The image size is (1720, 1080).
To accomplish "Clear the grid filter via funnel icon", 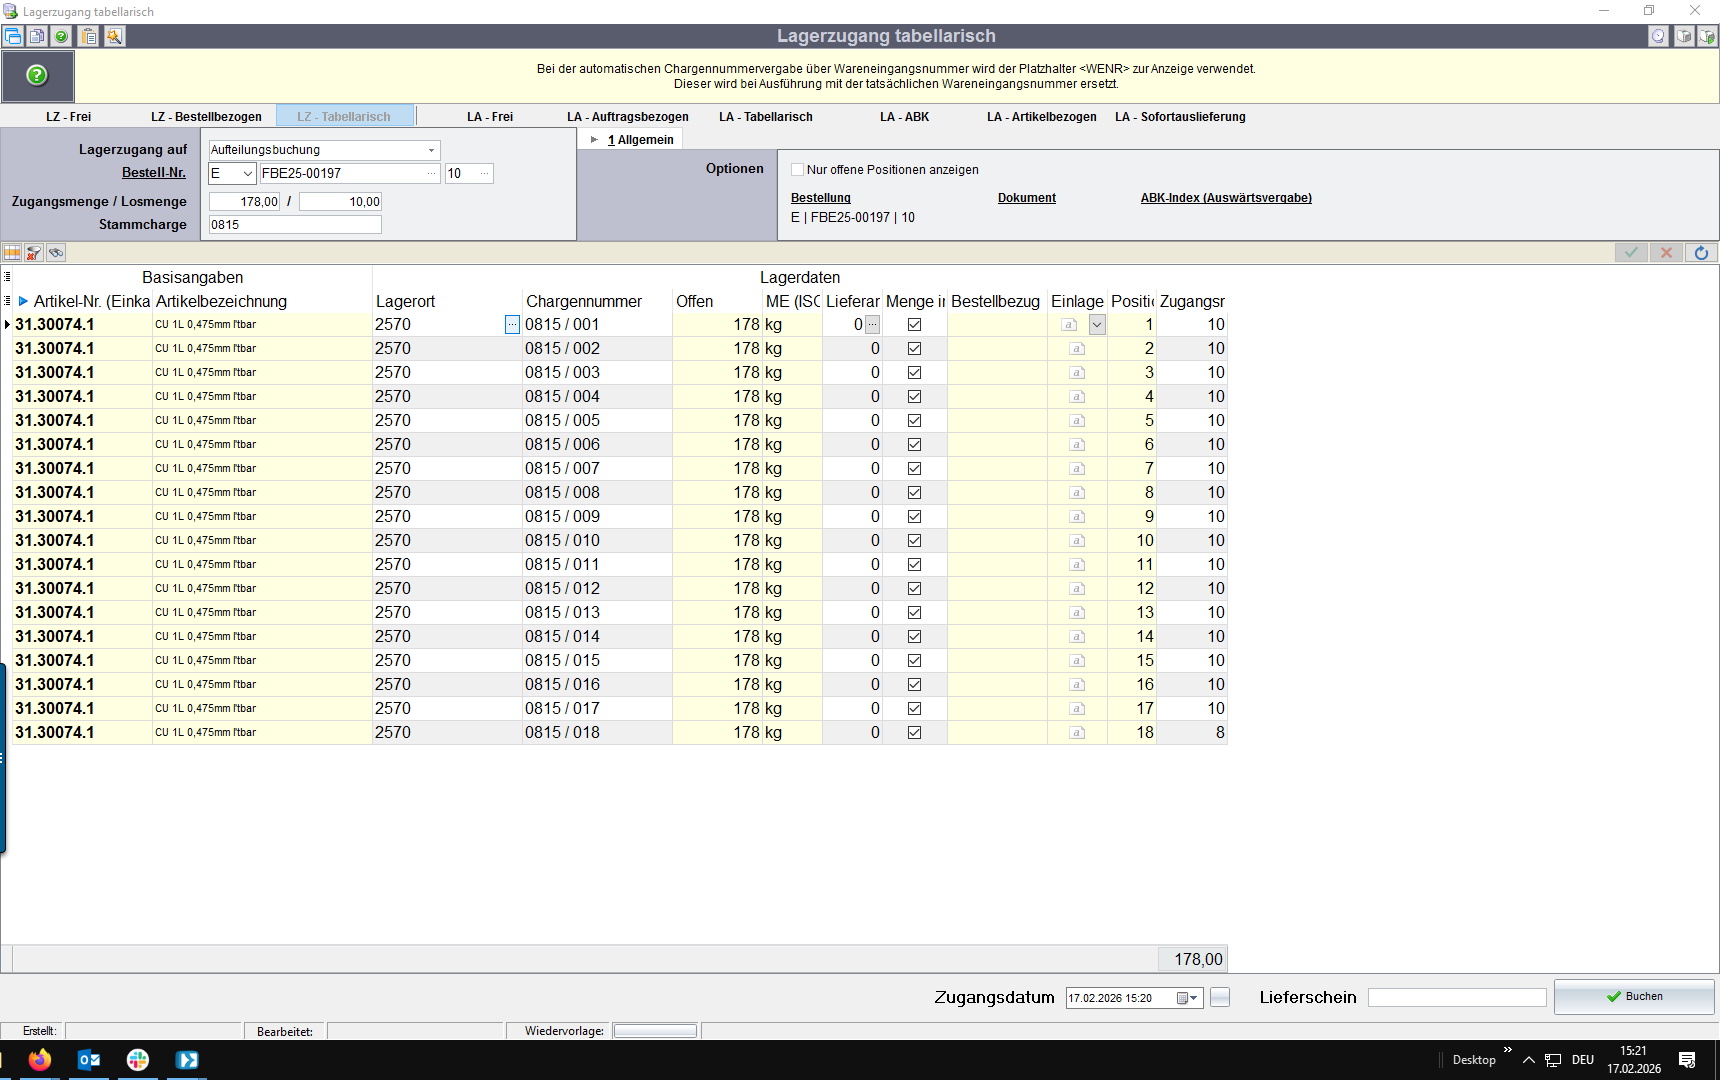I will point(34,253).
